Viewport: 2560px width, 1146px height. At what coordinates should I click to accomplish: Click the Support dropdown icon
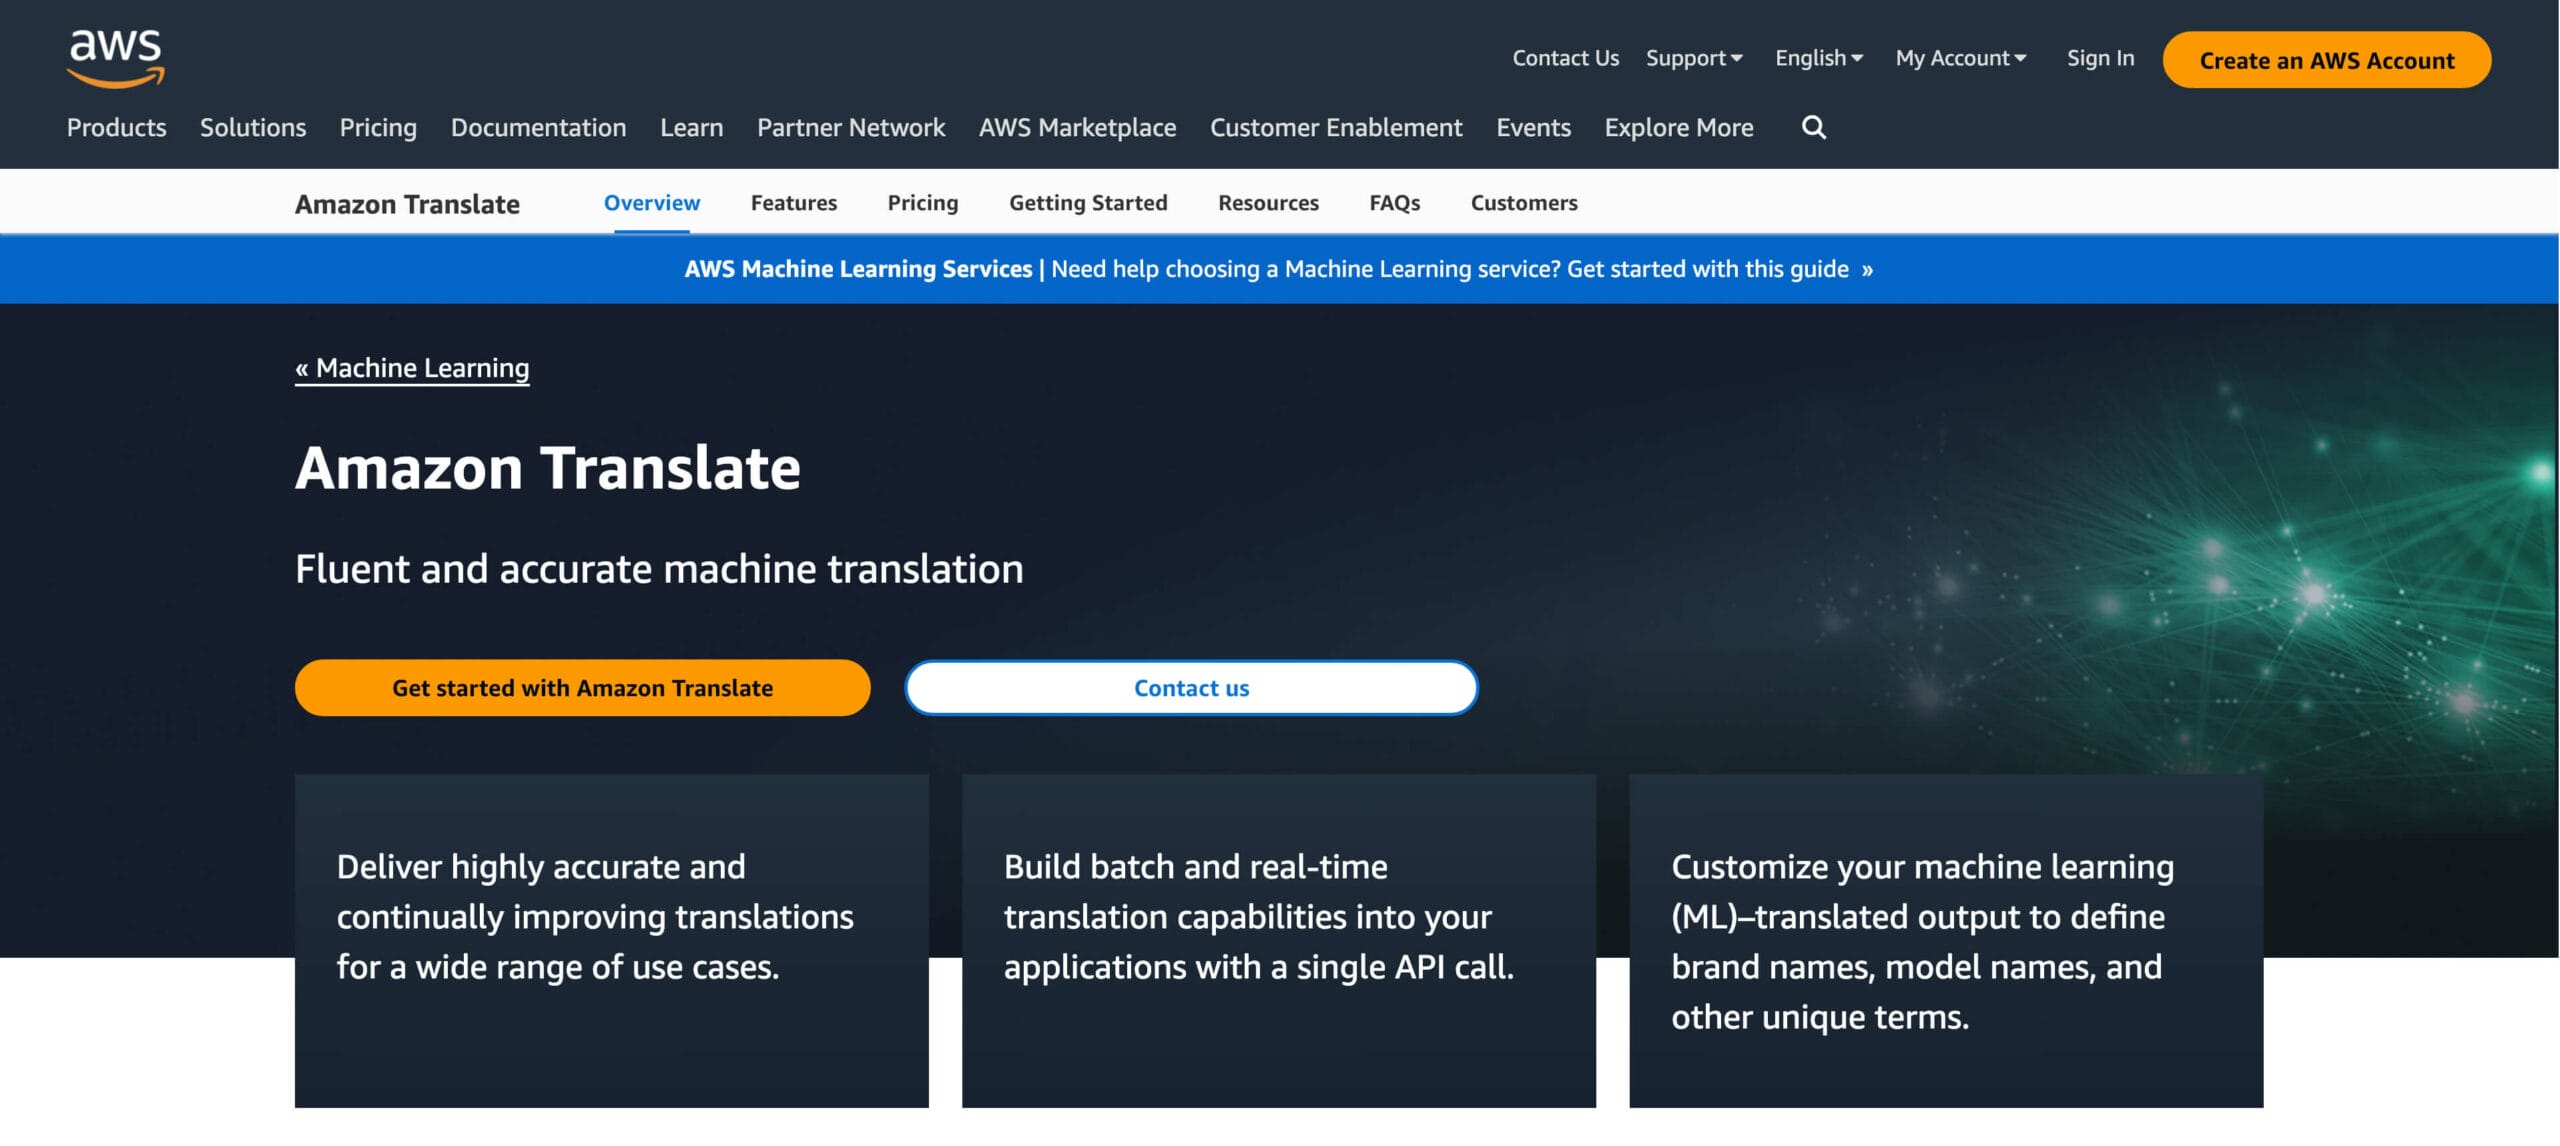(x=1737, y=57)
